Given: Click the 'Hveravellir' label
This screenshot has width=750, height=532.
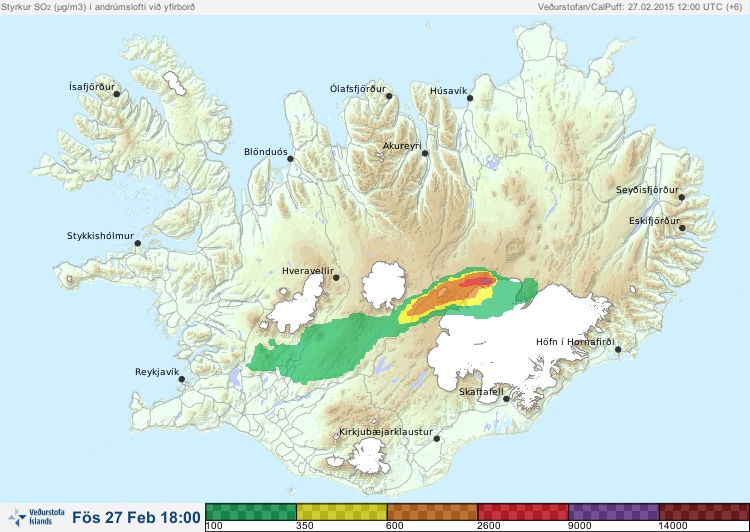Looking at the screenshot, I should pyautogui.click(x=308, y=271).
